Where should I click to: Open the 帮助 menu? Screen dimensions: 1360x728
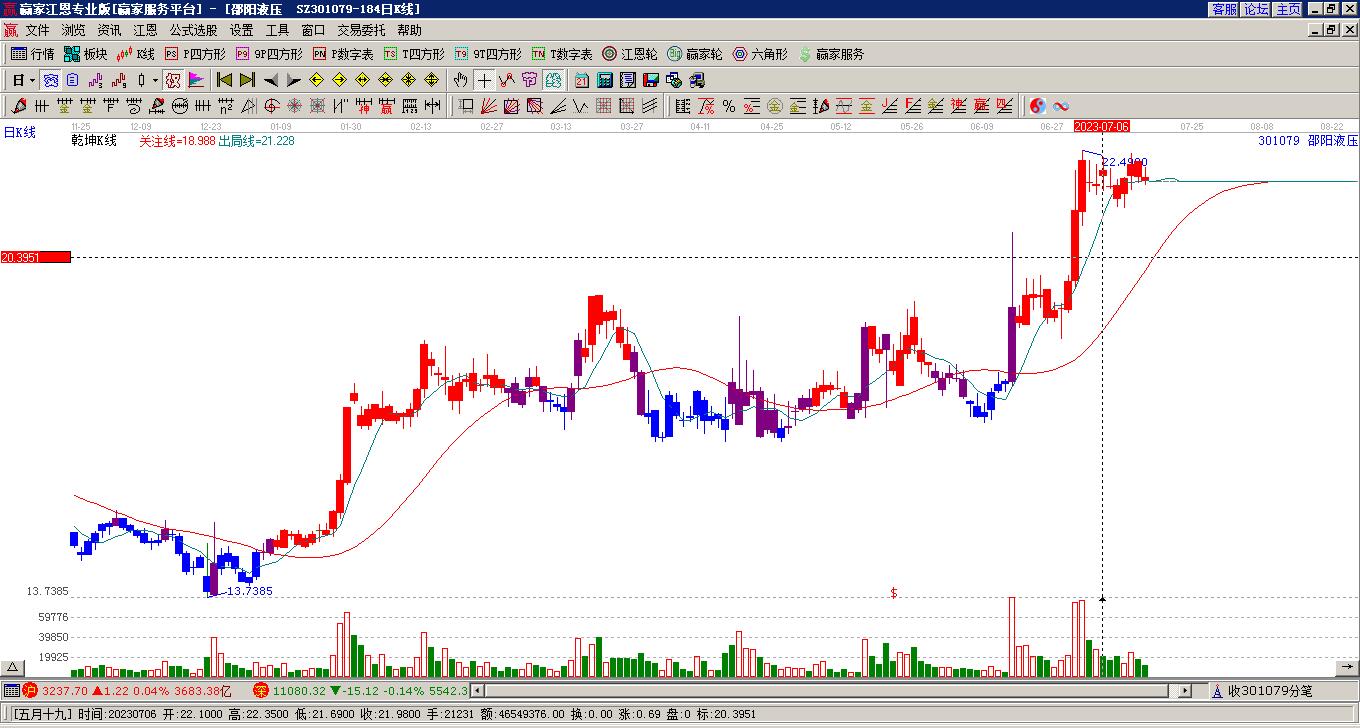pyautogui.click(x=409, y=31)
